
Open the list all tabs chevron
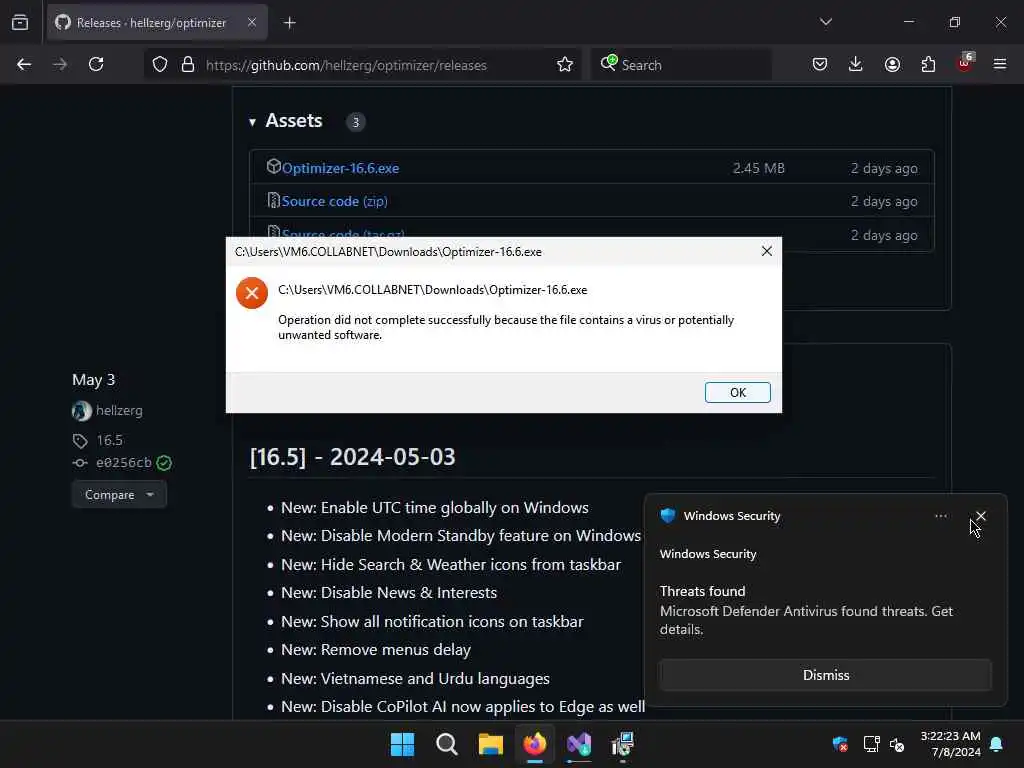pyautogui.click(x=825, y=22)
